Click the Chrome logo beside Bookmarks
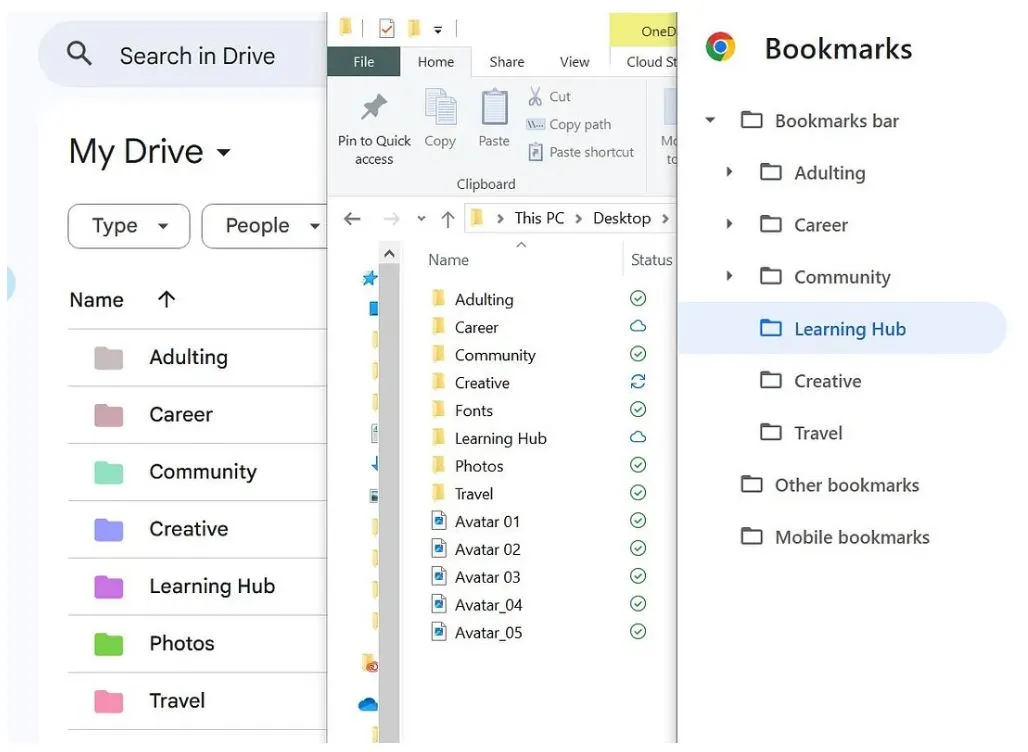 (721, 47)
